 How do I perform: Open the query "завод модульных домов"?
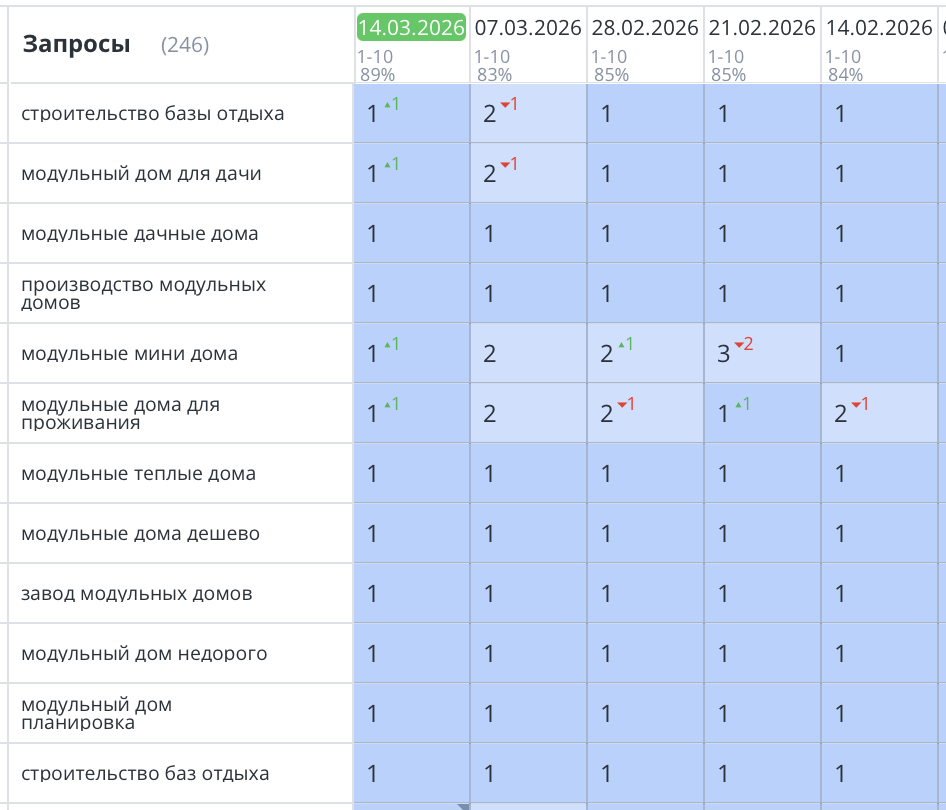click(137, 594)
